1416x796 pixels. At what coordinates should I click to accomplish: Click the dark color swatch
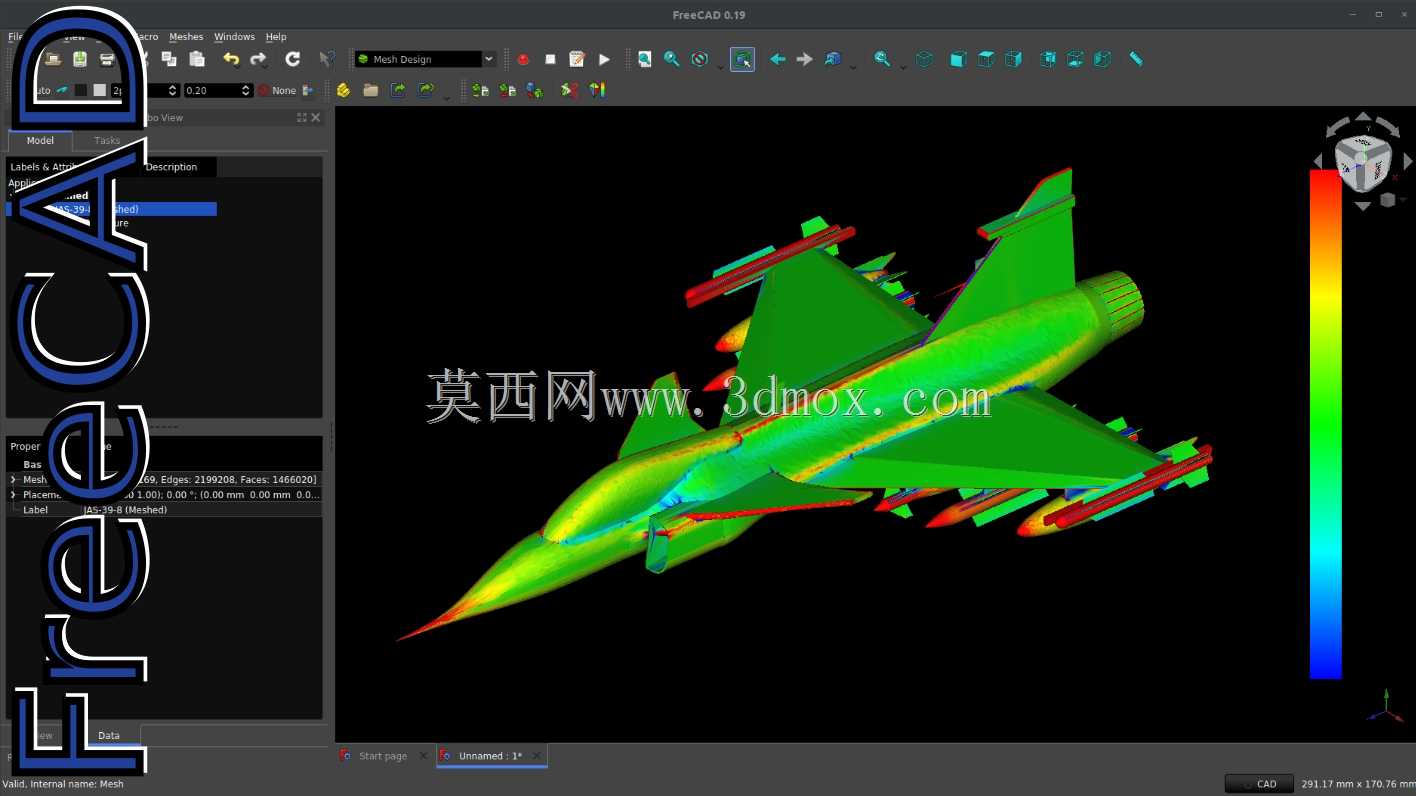pos(81,90)
